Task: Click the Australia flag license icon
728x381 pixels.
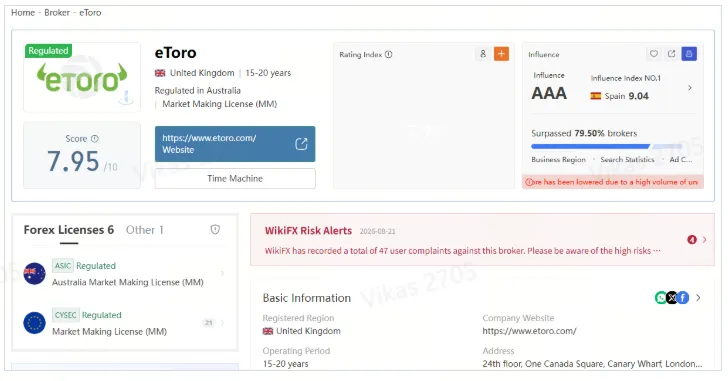Action: 34,274
